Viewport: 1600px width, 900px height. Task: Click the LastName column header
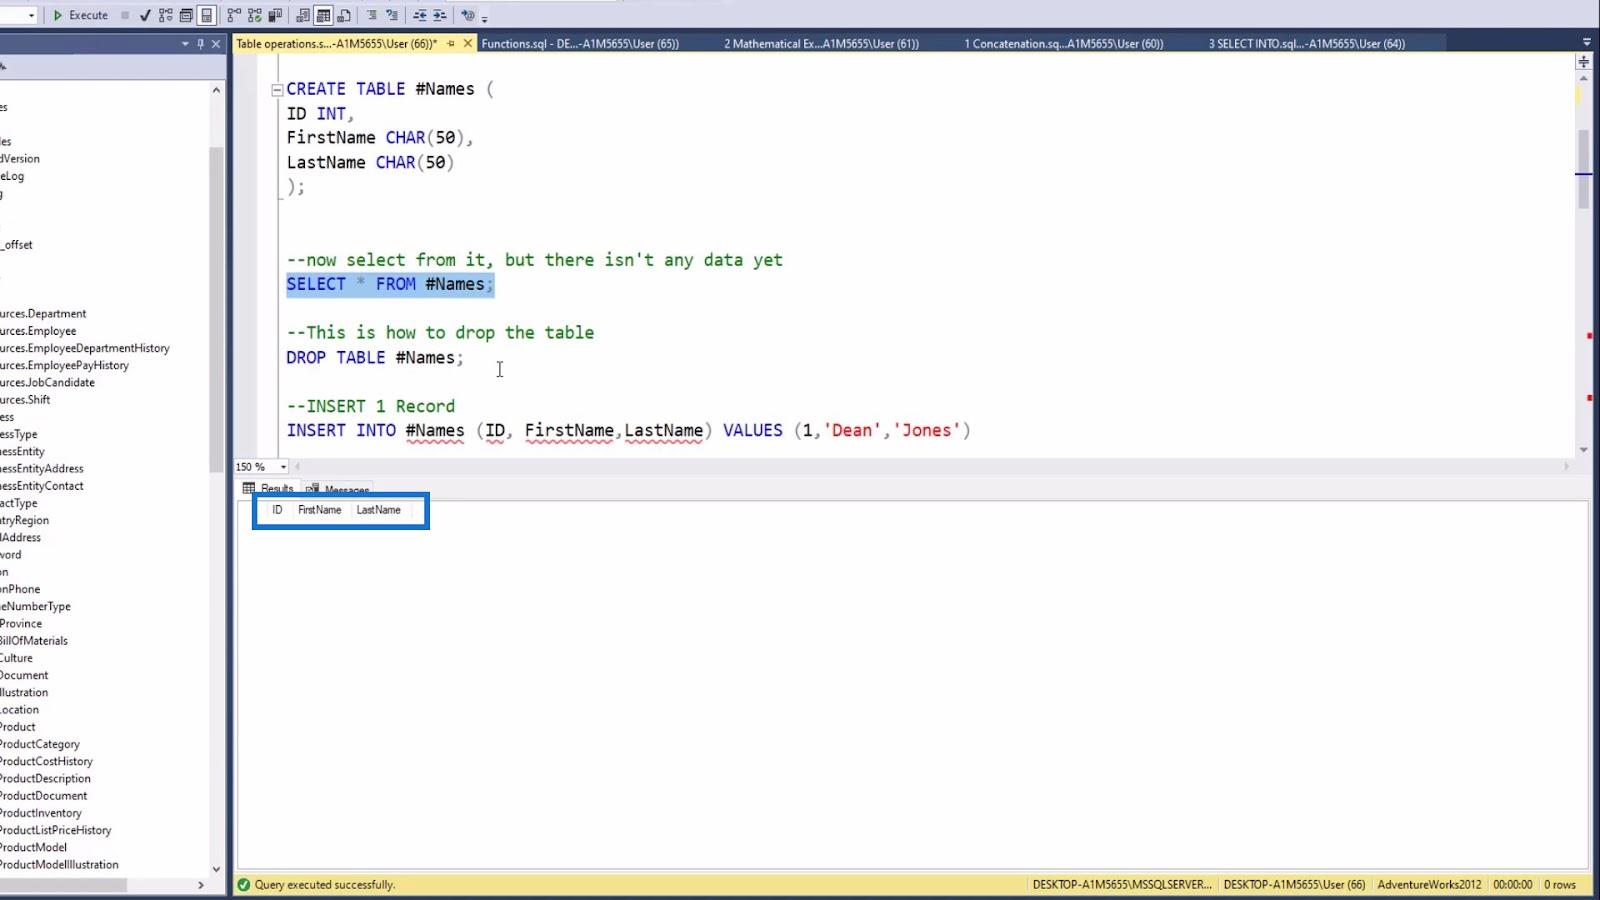pos(379,510)
